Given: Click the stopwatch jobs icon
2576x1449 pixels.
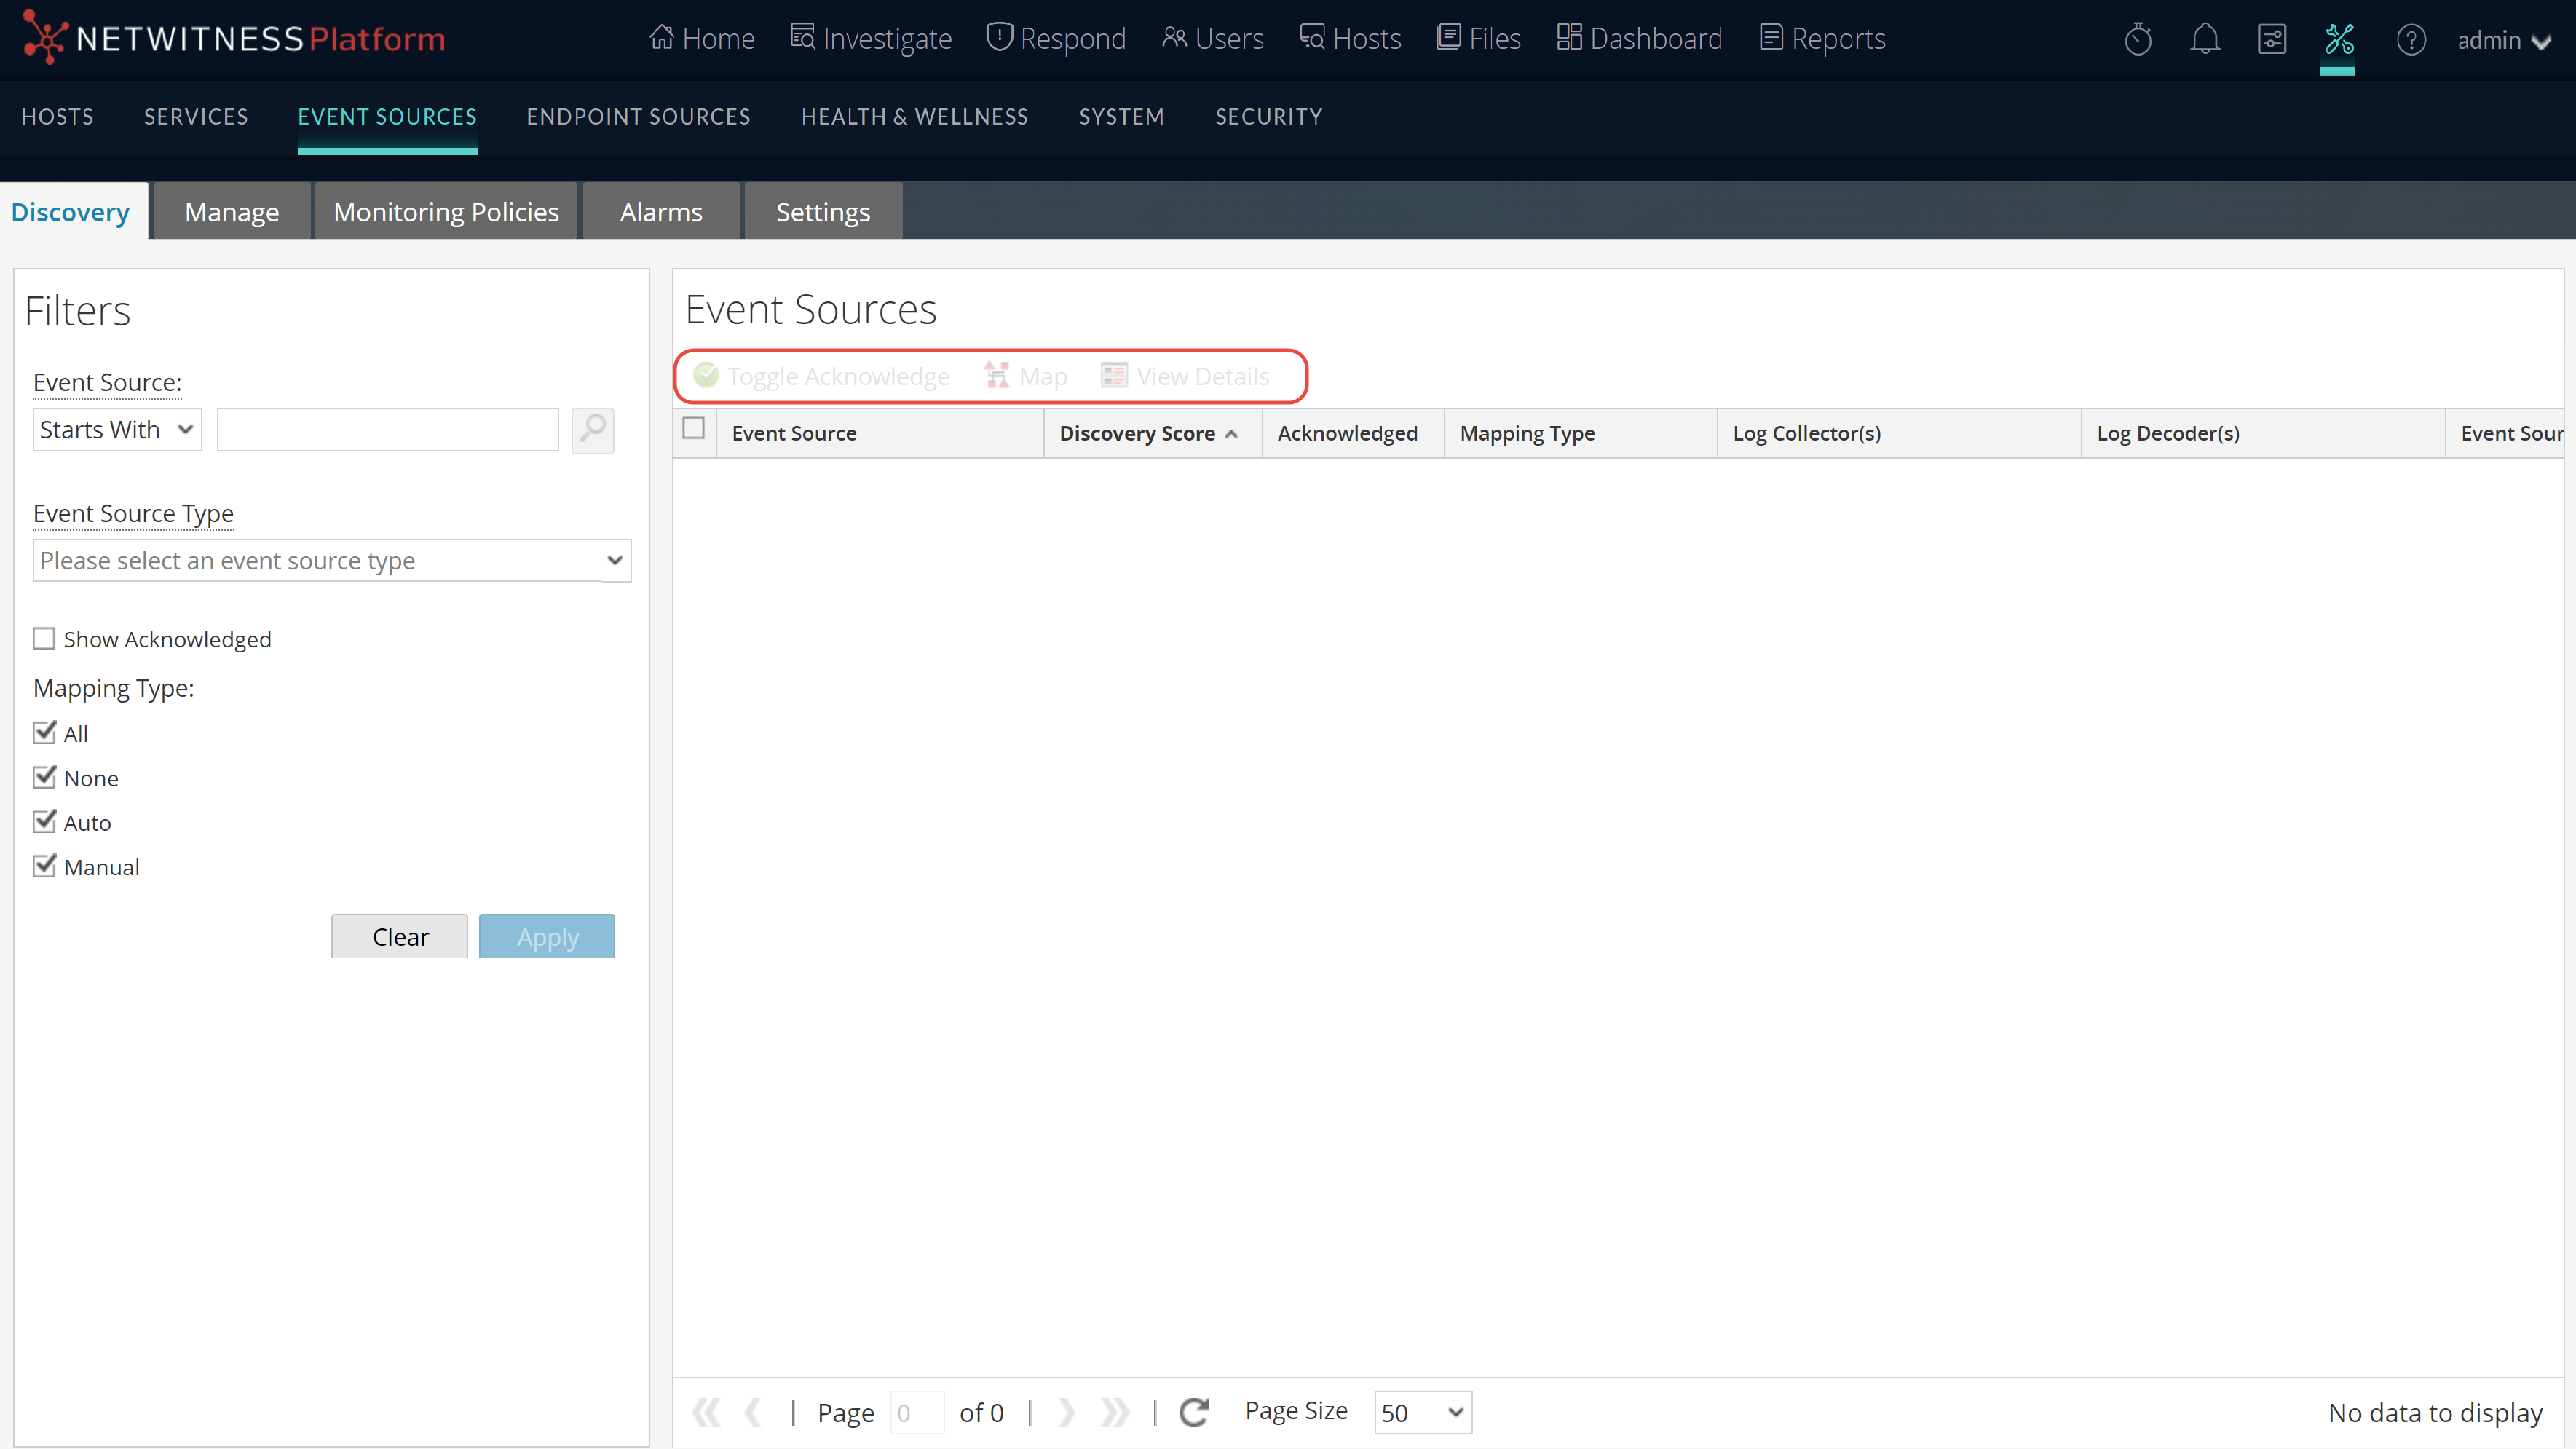Looking at the screenshot, I should tap(2137, 40).
